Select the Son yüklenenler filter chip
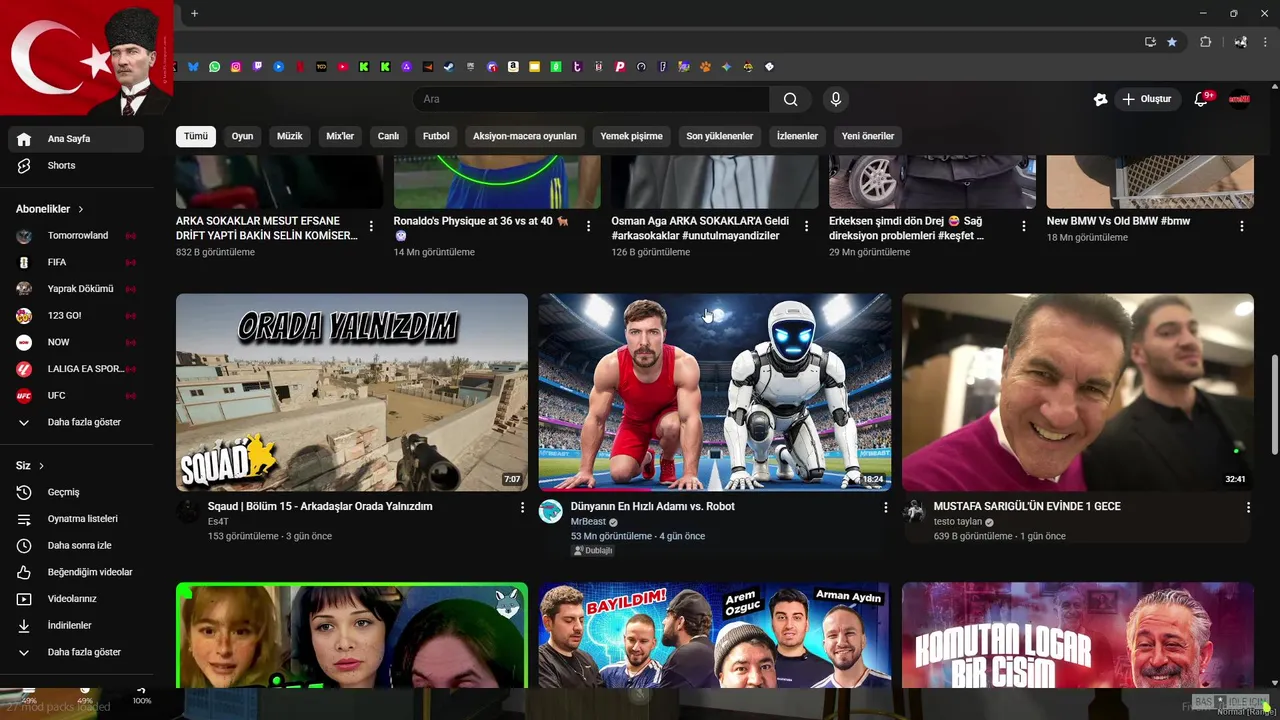Screen dimensions: 1280x720 pyautogui.click(x=720, y=136)
